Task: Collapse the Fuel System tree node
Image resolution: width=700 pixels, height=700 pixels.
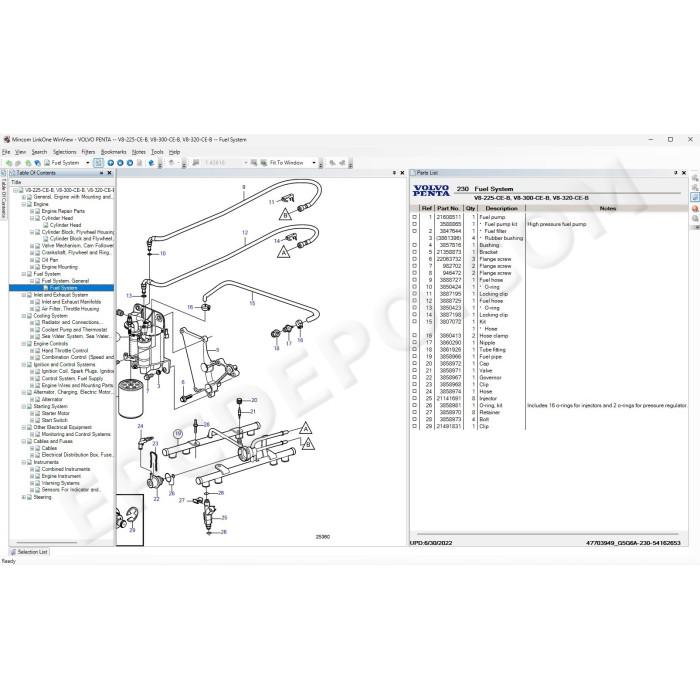Action: point(24,274)
